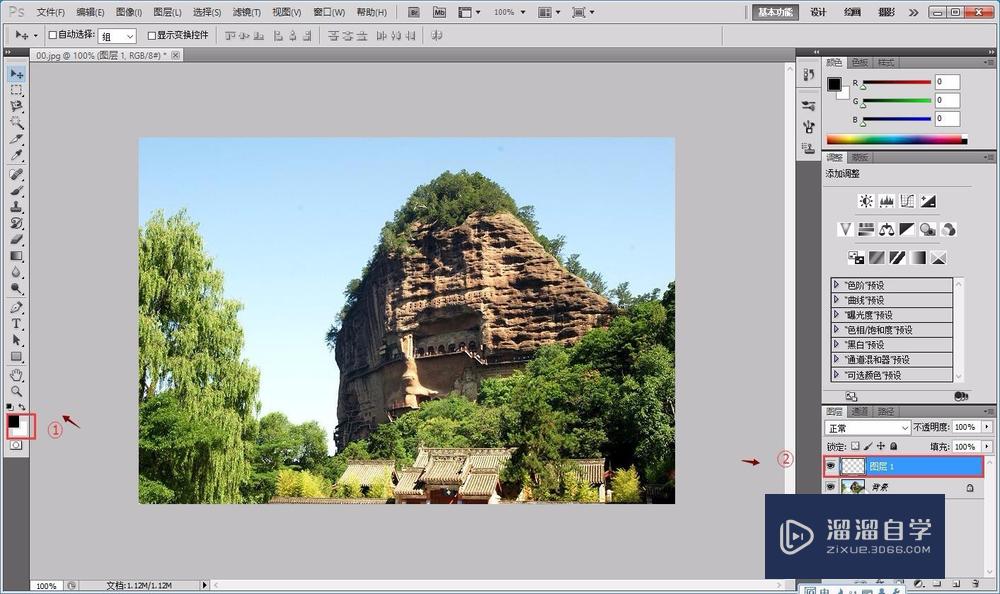Select the Rectangular Marquee tool
Viewport: 1000px width, 594px height.
(x=17, y=91)
